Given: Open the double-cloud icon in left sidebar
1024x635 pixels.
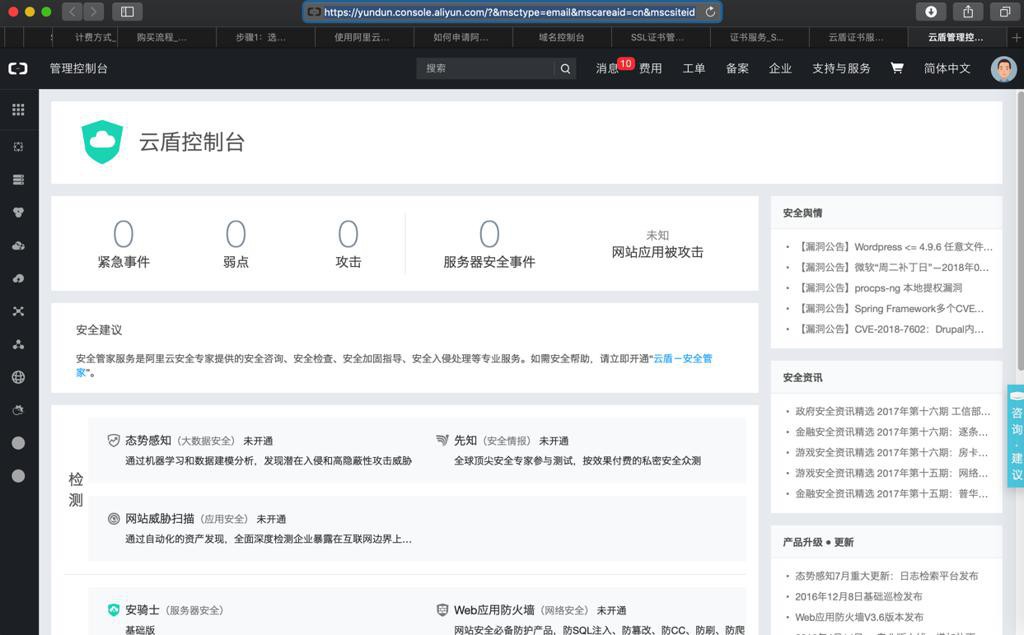Looking at the screenshot, I should pyautogui.click(x=18, y=246).
